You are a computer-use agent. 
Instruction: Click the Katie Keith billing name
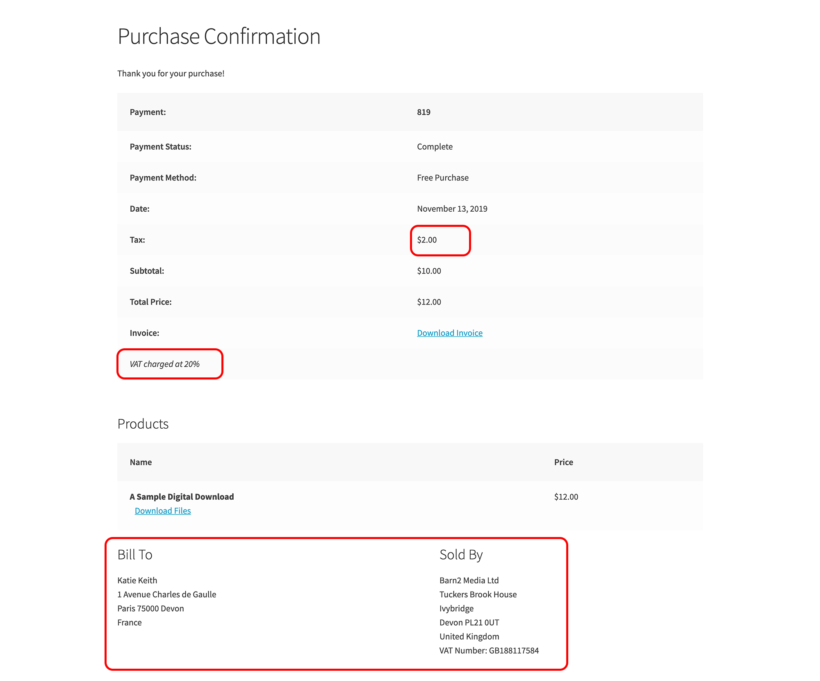137,580
